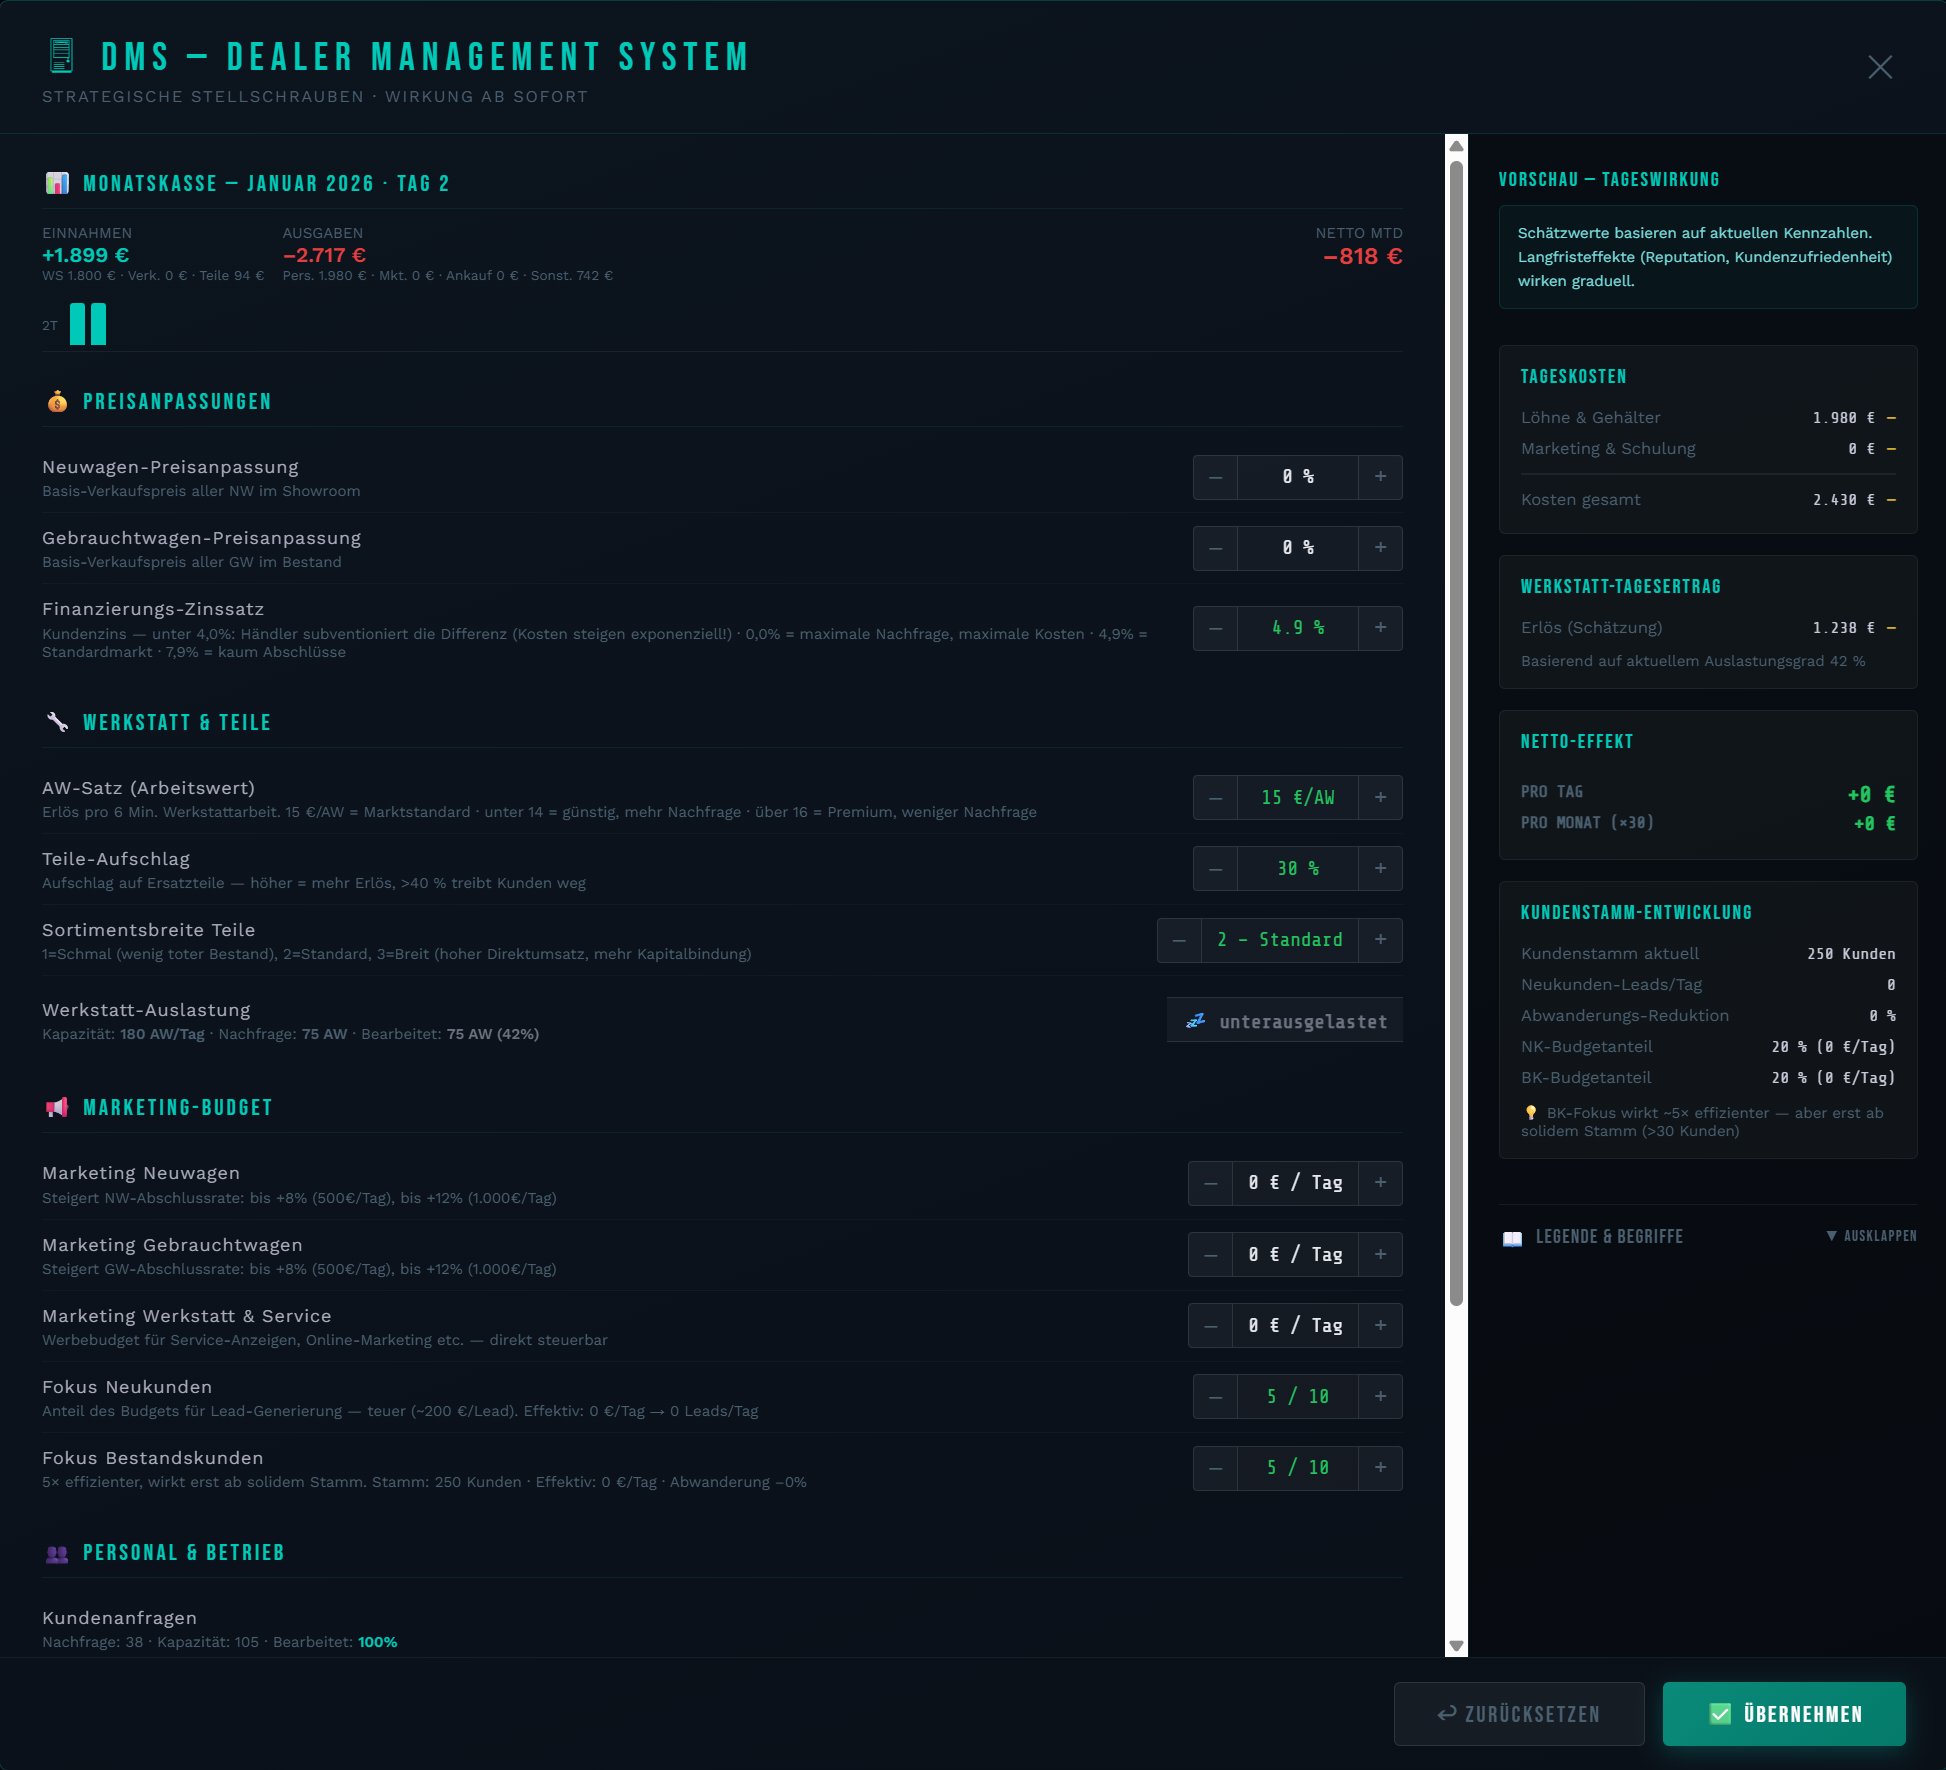The height and width of the screenshot is (1770, 1946).
Task: Increase the AW-Satz with plus button
Action: tap(1380, 798)
